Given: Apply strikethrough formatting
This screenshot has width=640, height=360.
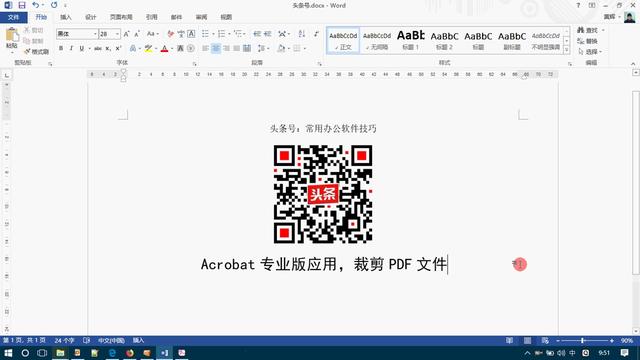Looking at the screenshot, I should (98, 49).
